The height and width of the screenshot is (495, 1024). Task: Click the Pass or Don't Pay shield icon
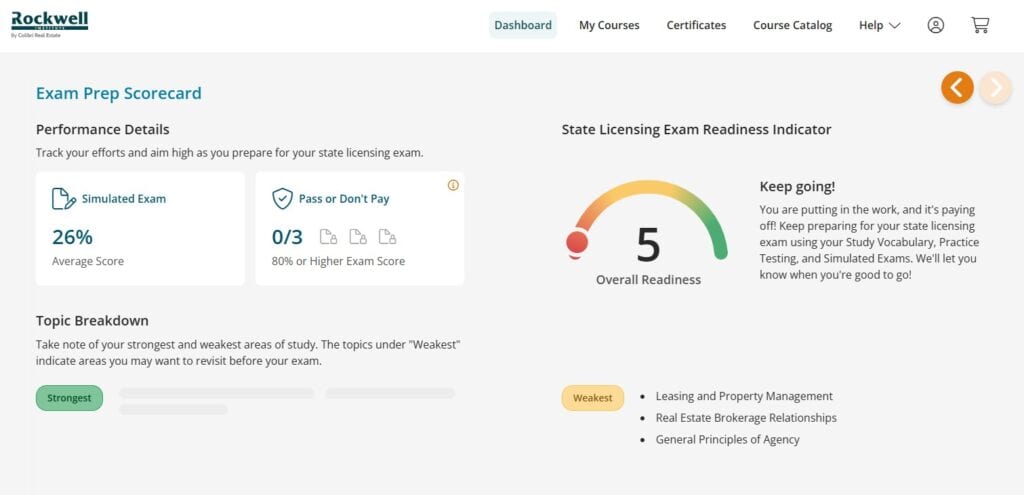(282, 198)
